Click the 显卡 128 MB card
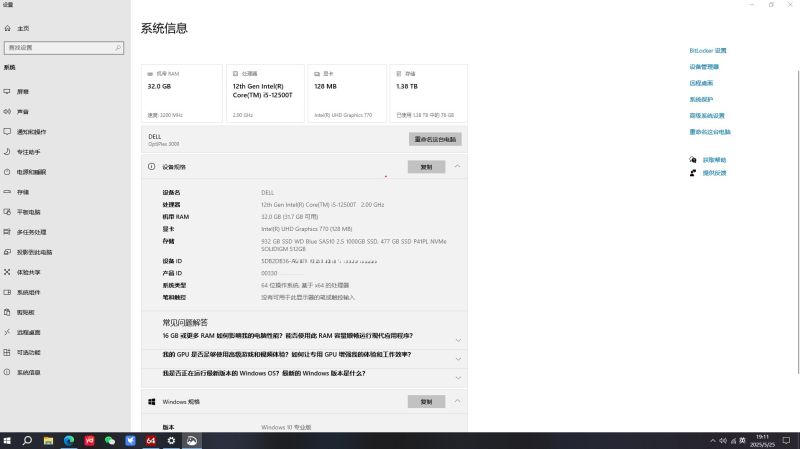 [347, 93]
